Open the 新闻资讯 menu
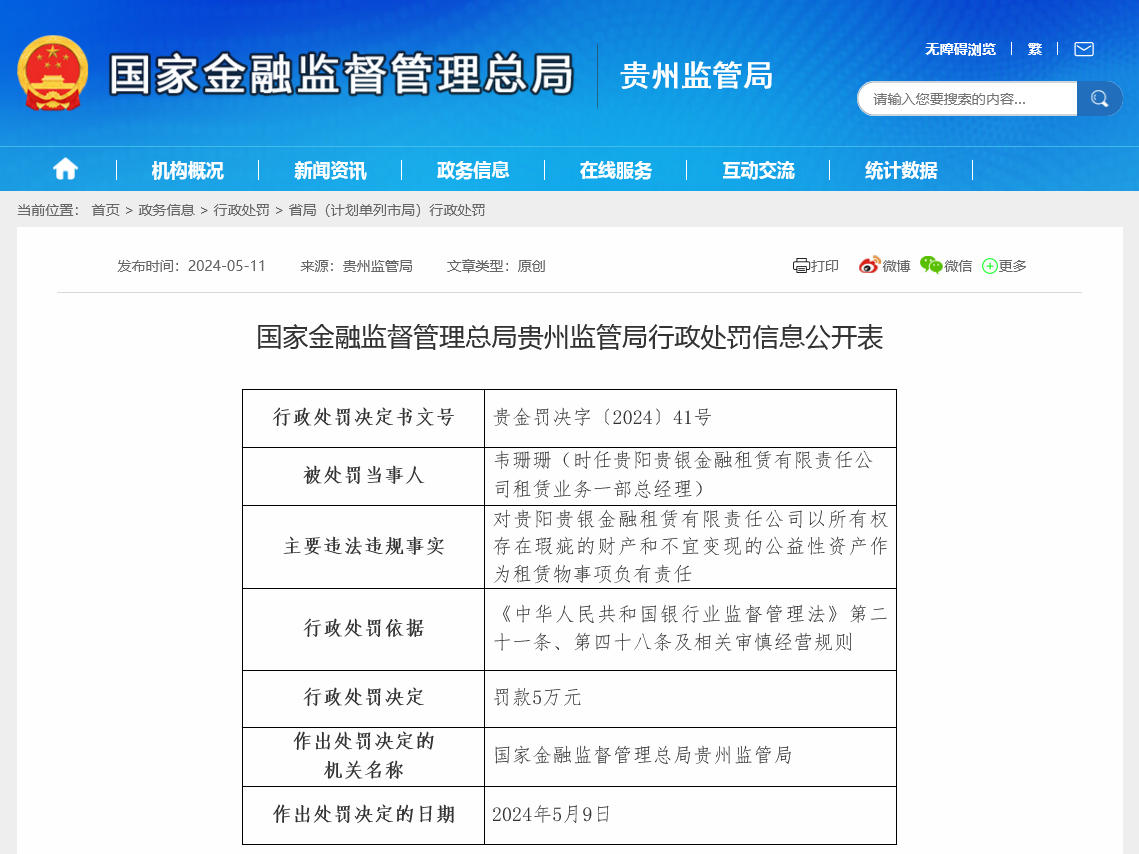Image resolution: width=1139 pixels, height=854 pixels. coord(330,170)
